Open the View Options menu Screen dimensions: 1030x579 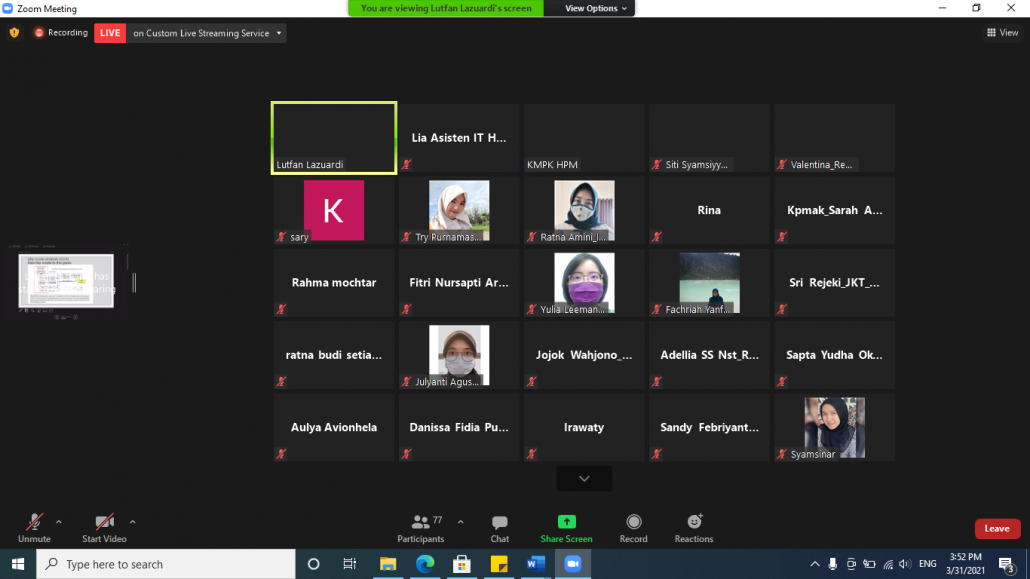pyautogui.click(x=597, y=8)
